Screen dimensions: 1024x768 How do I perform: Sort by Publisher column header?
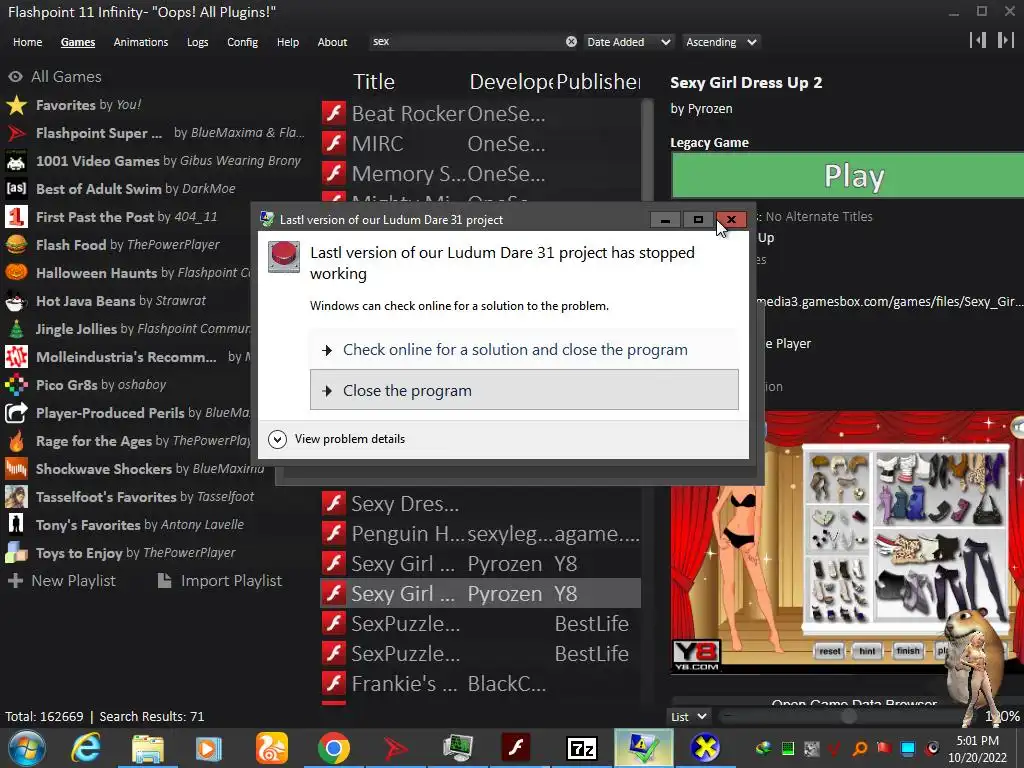pyautogui.click(x=598, y=82)
